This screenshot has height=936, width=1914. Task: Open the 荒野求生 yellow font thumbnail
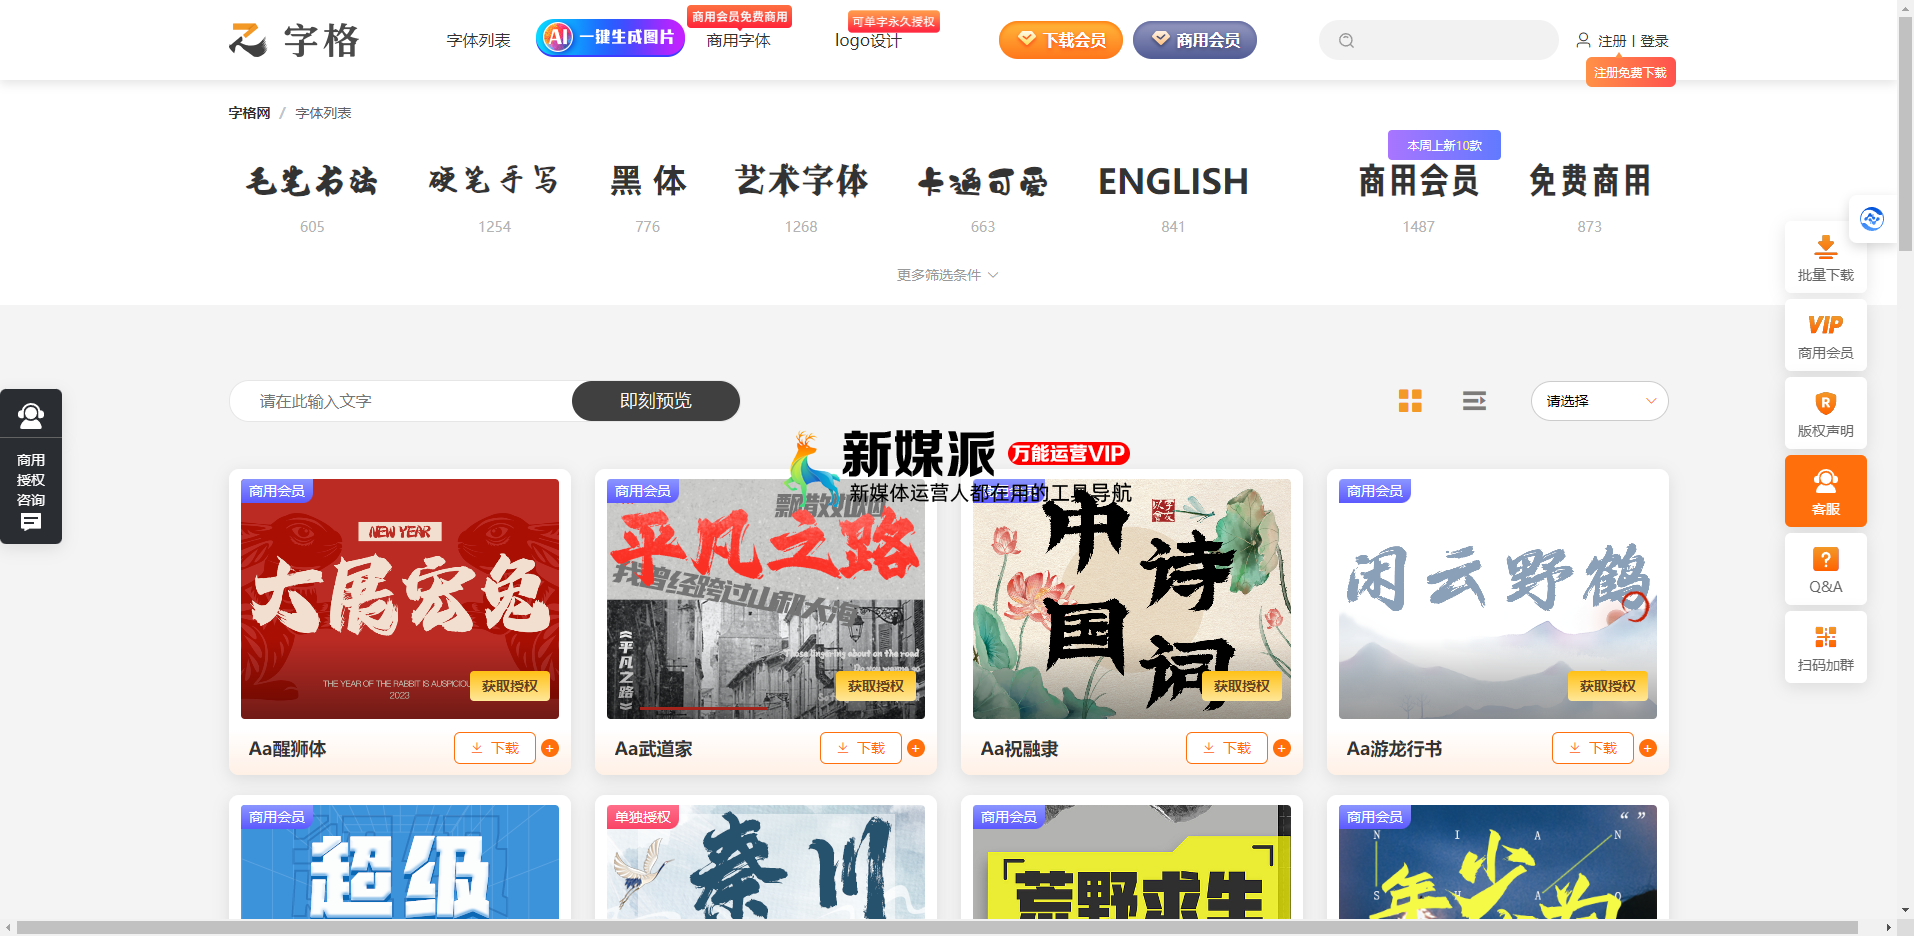coord(1132,862)
